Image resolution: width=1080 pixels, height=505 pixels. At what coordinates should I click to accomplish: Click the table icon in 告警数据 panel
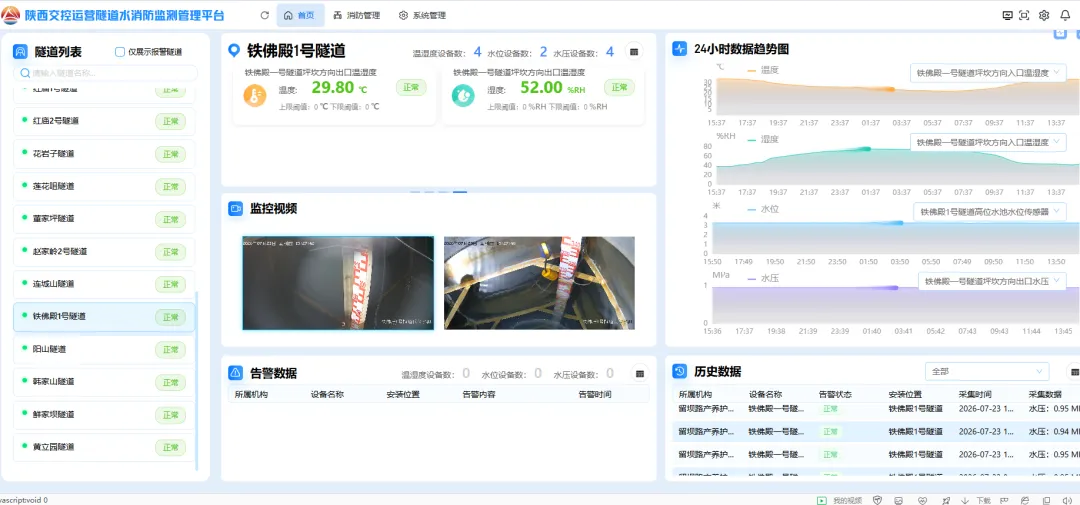[x=640, y=373]
